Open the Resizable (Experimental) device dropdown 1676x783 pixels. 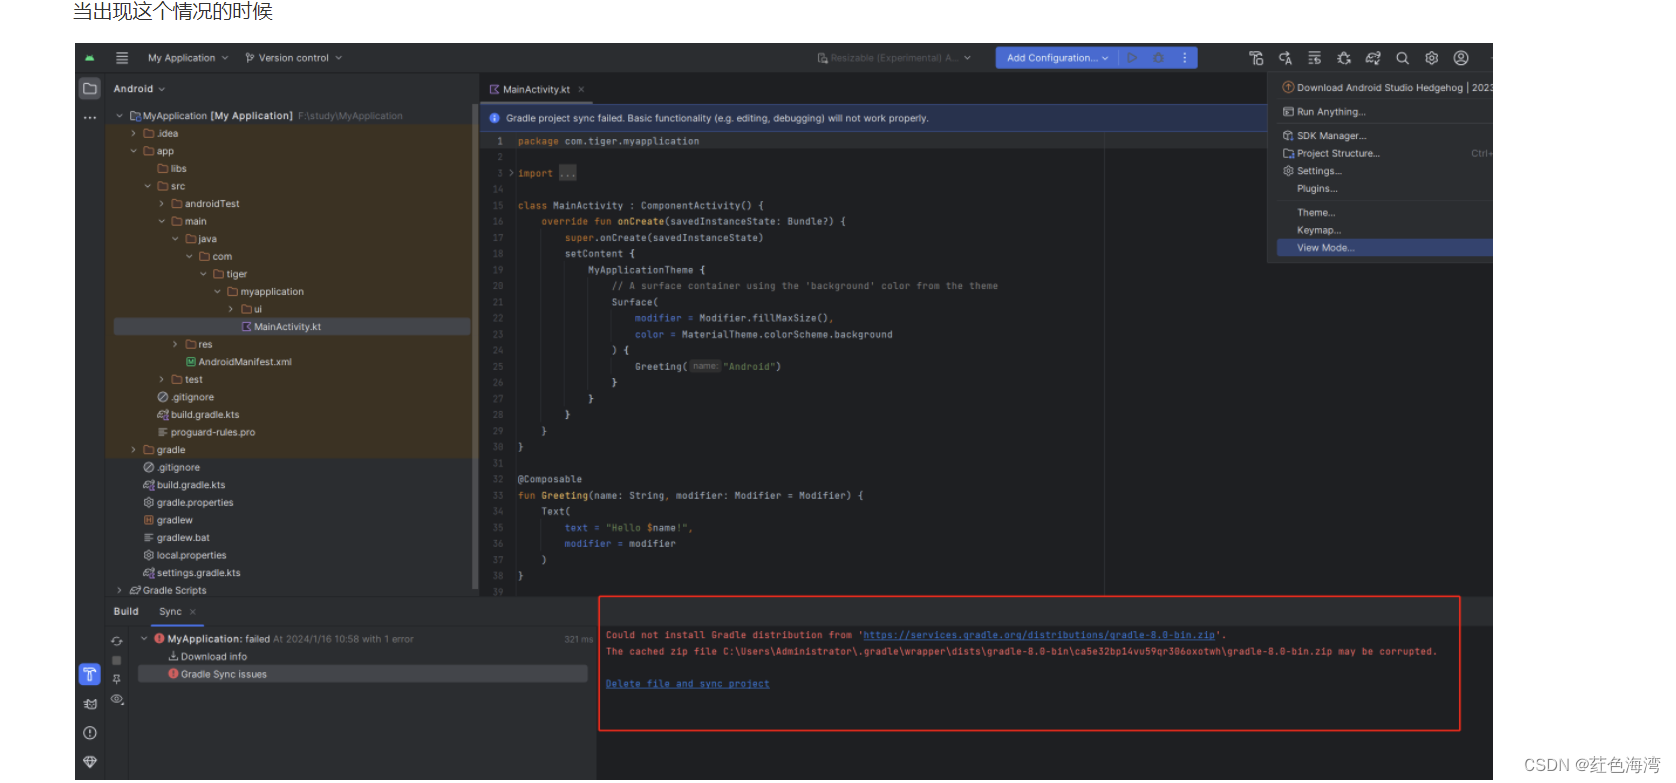click(893, 58)
